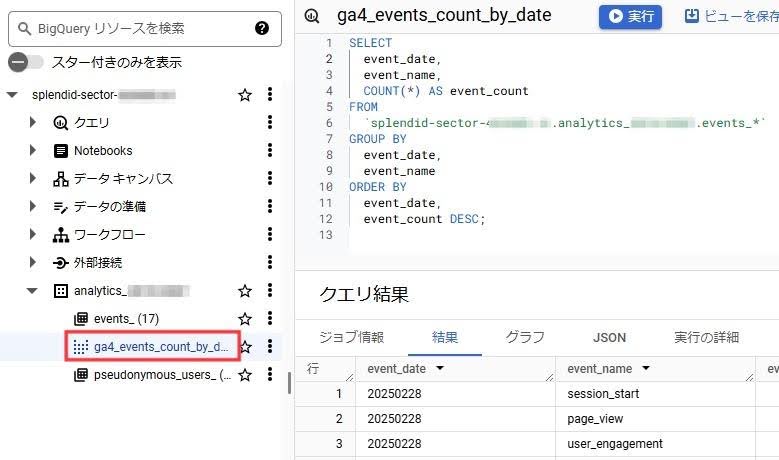This screenshot has height=460, width=779.
Task: Open more options for analytics_ dataset
Action: [270, 290]
